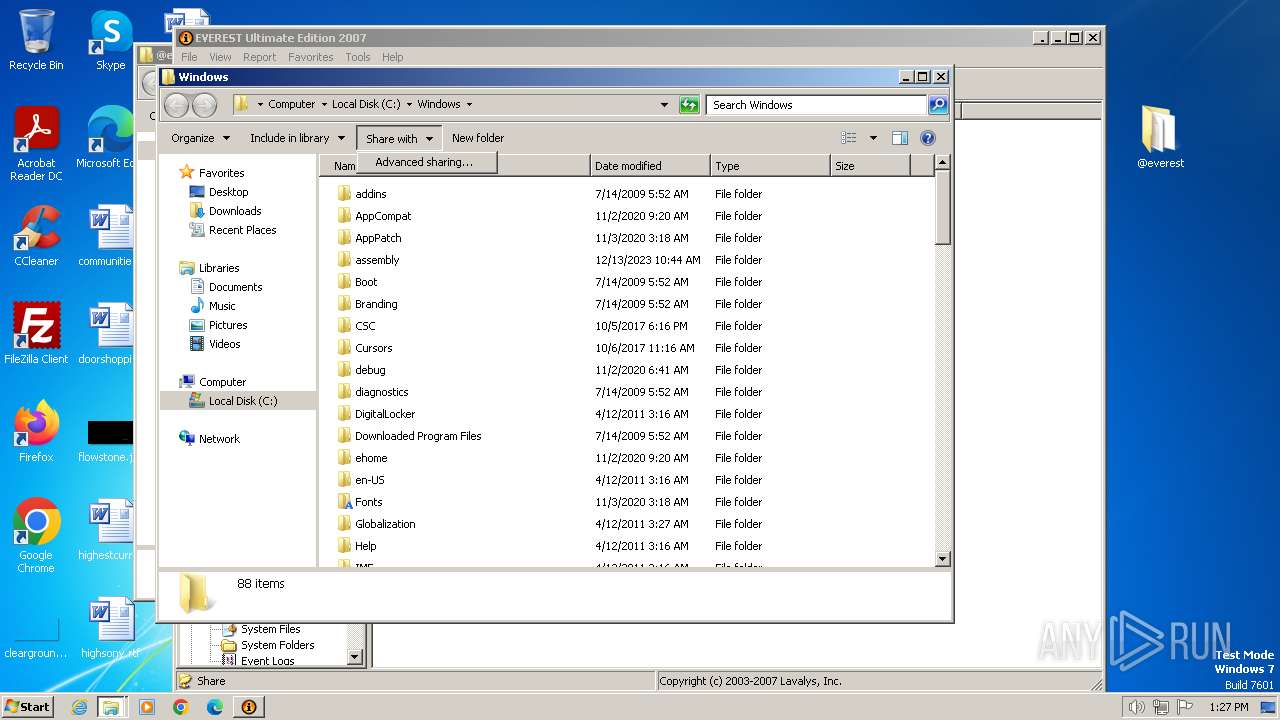Launch Acrobat Reader DC from desktop
This screenshot has height=720, width=1280.
[x=36, y=144]
